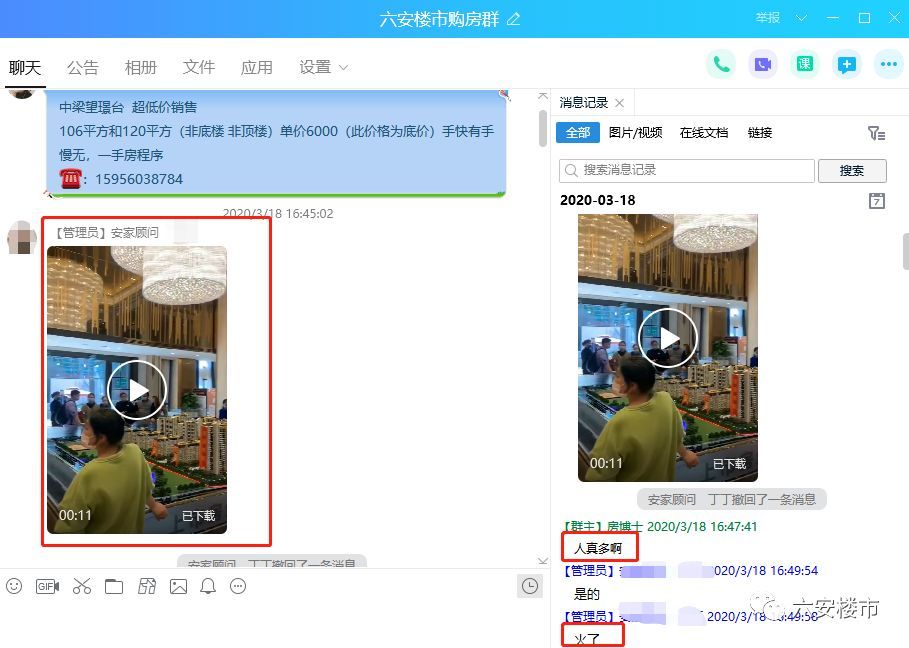Switch to the 公告 tab

coord(82,68)
